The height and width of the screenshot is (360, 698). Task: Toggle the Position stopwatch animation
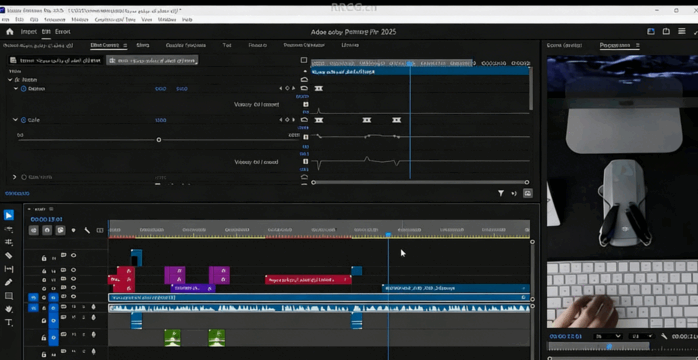24,89
